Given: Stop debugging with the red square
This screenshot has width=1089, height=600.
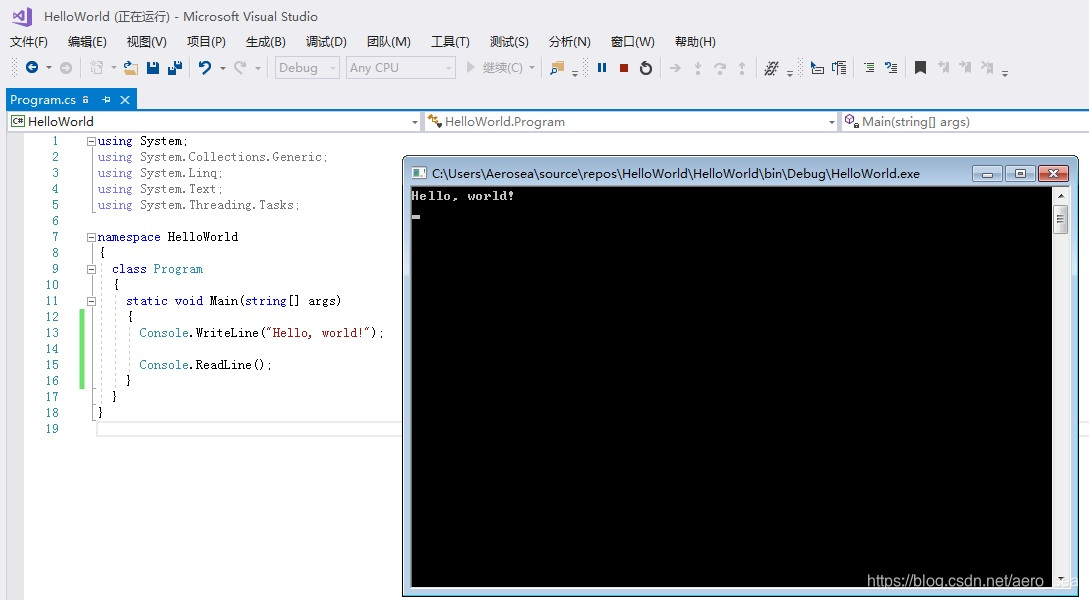Looking at the screenshot, I should point(624,67).
